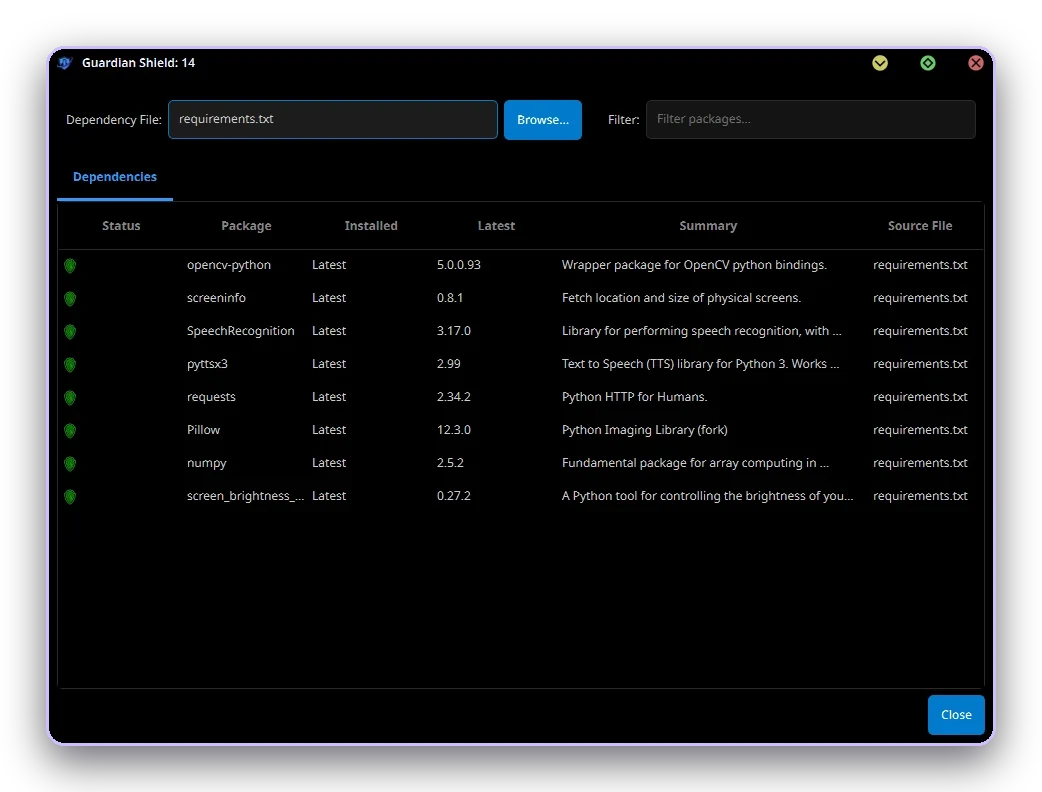Click summary 'Python Imaging Library (fork)'
This screenshot has height=792, width=1042.
coord(645,430)
